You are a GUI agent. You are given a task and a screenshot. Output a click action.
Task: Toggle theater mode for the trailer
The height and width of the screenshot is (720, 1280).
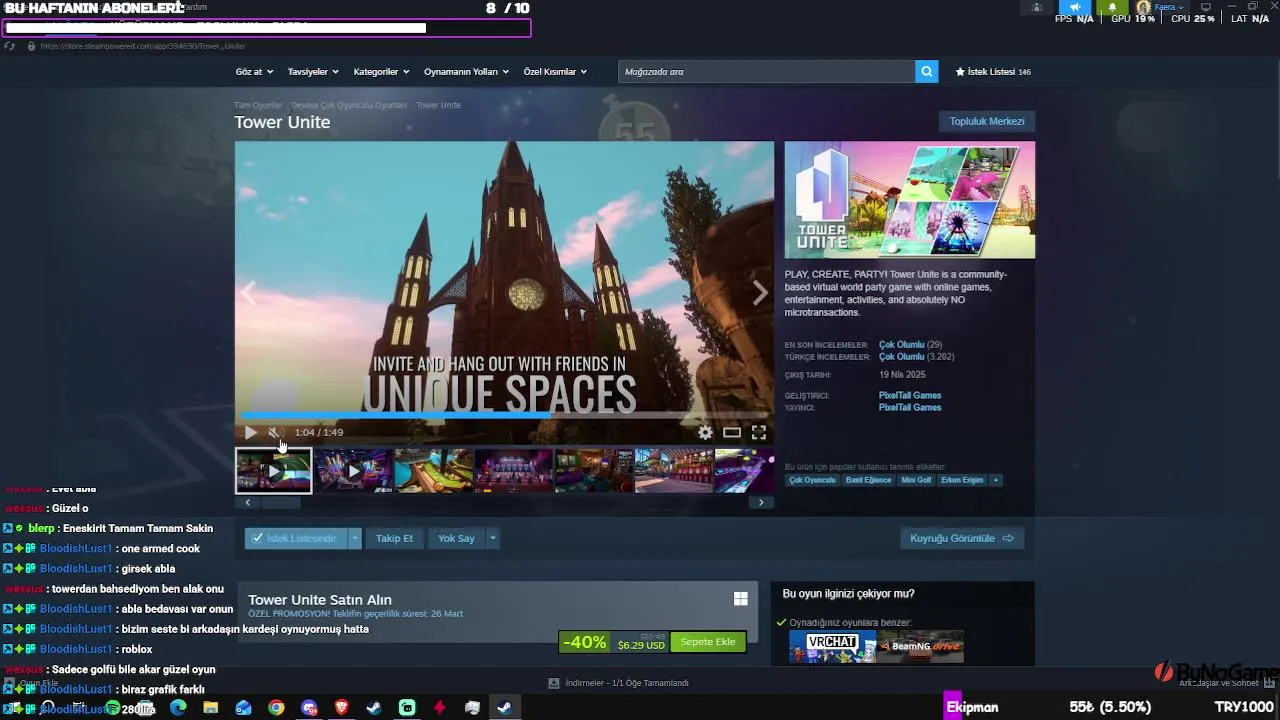point(732,432)
